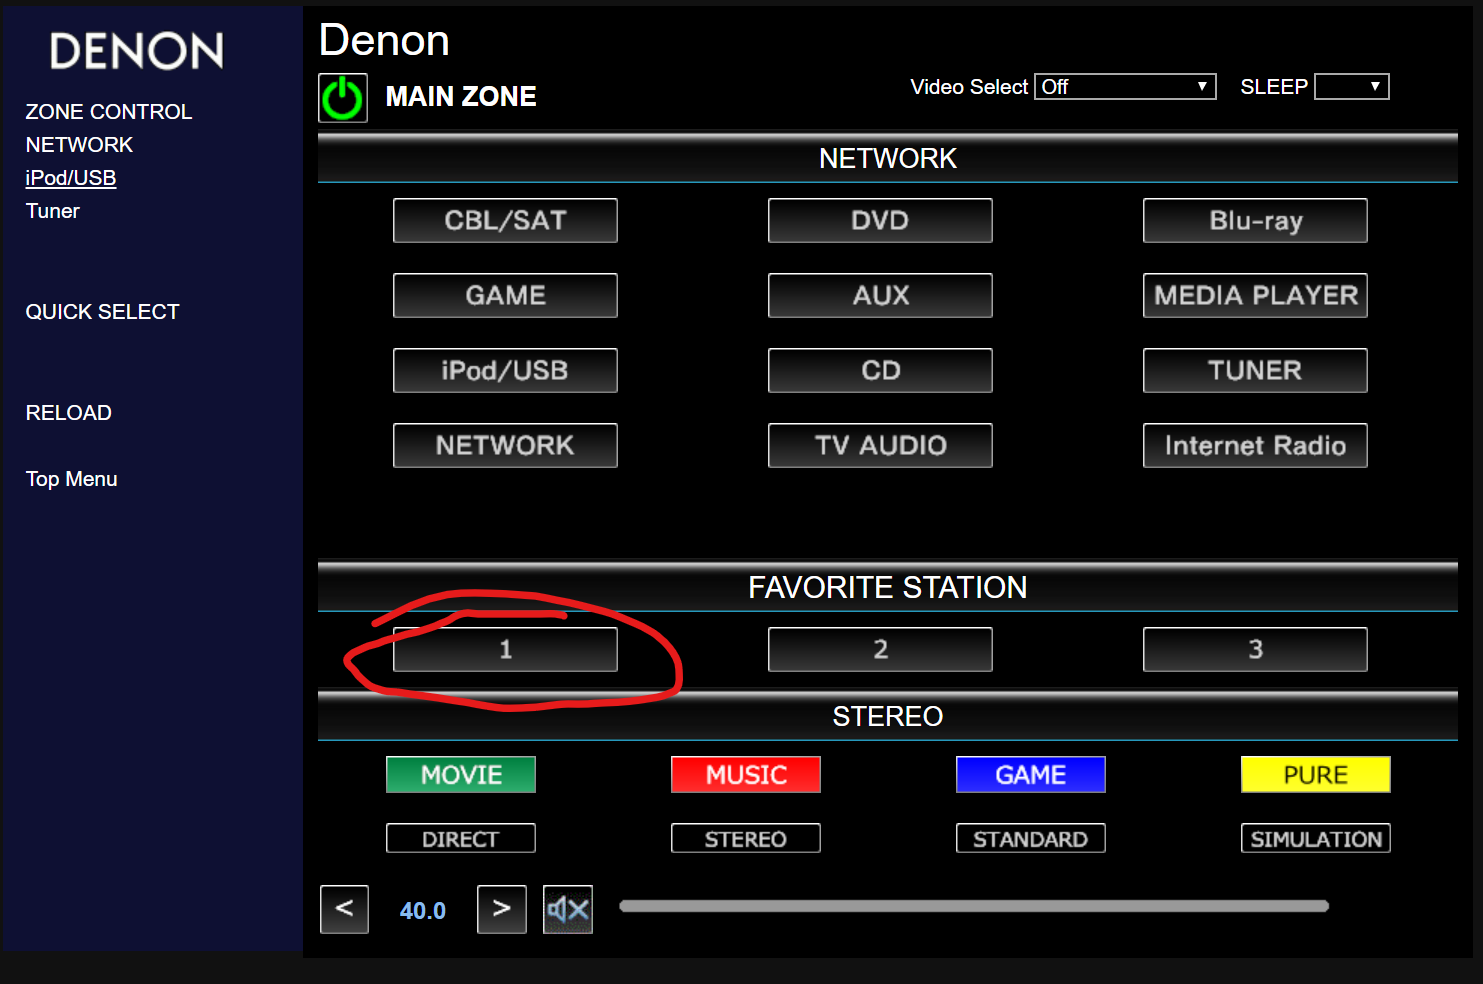The image size is (1483, 984).
Task: Click the volume slider bar
Action: pyautogui.click(x=974, y=906)
